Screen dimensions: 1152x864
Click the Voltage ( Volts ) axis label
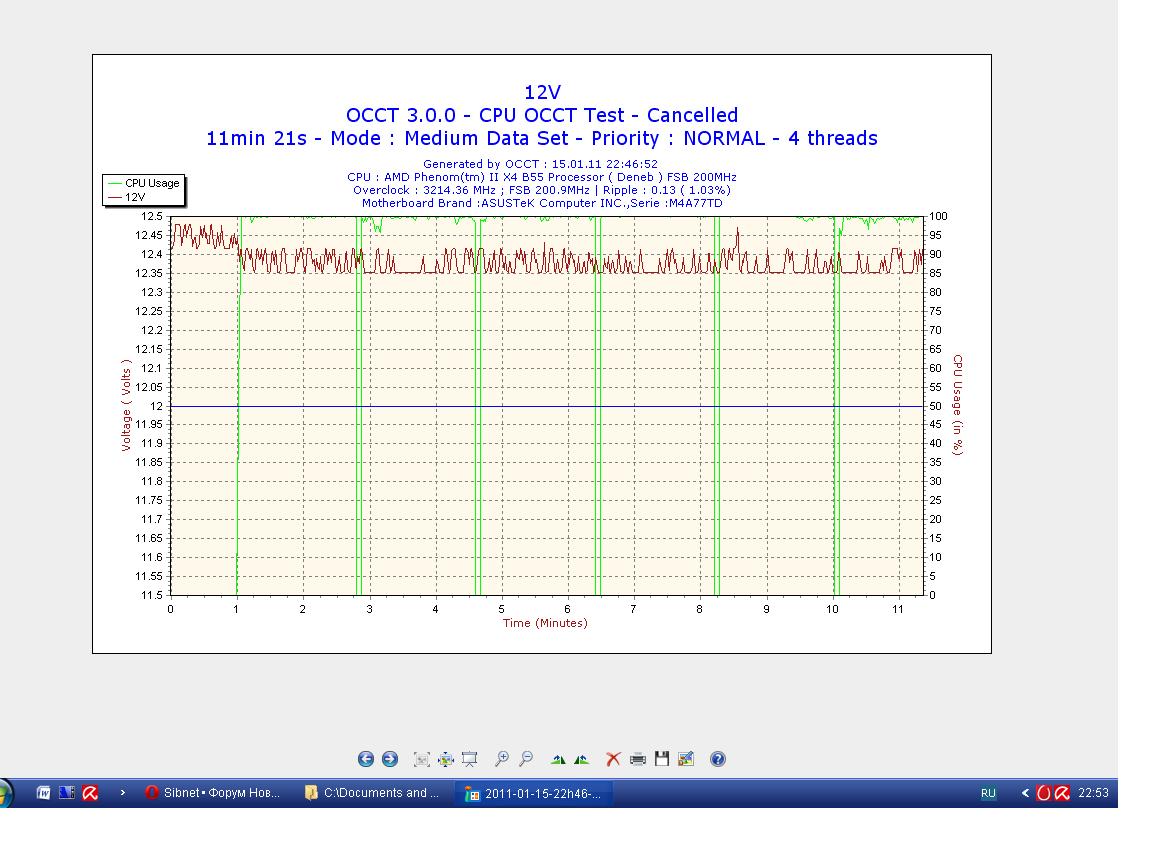pos(126,405)
